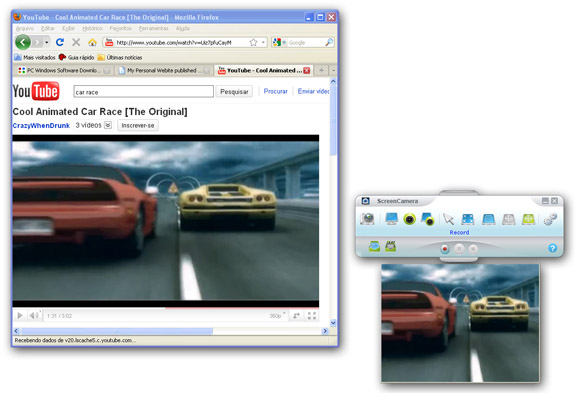The image size is (575, 394).
Task: Select the desktop monitor capture source icon
Action: coord(392,219)
